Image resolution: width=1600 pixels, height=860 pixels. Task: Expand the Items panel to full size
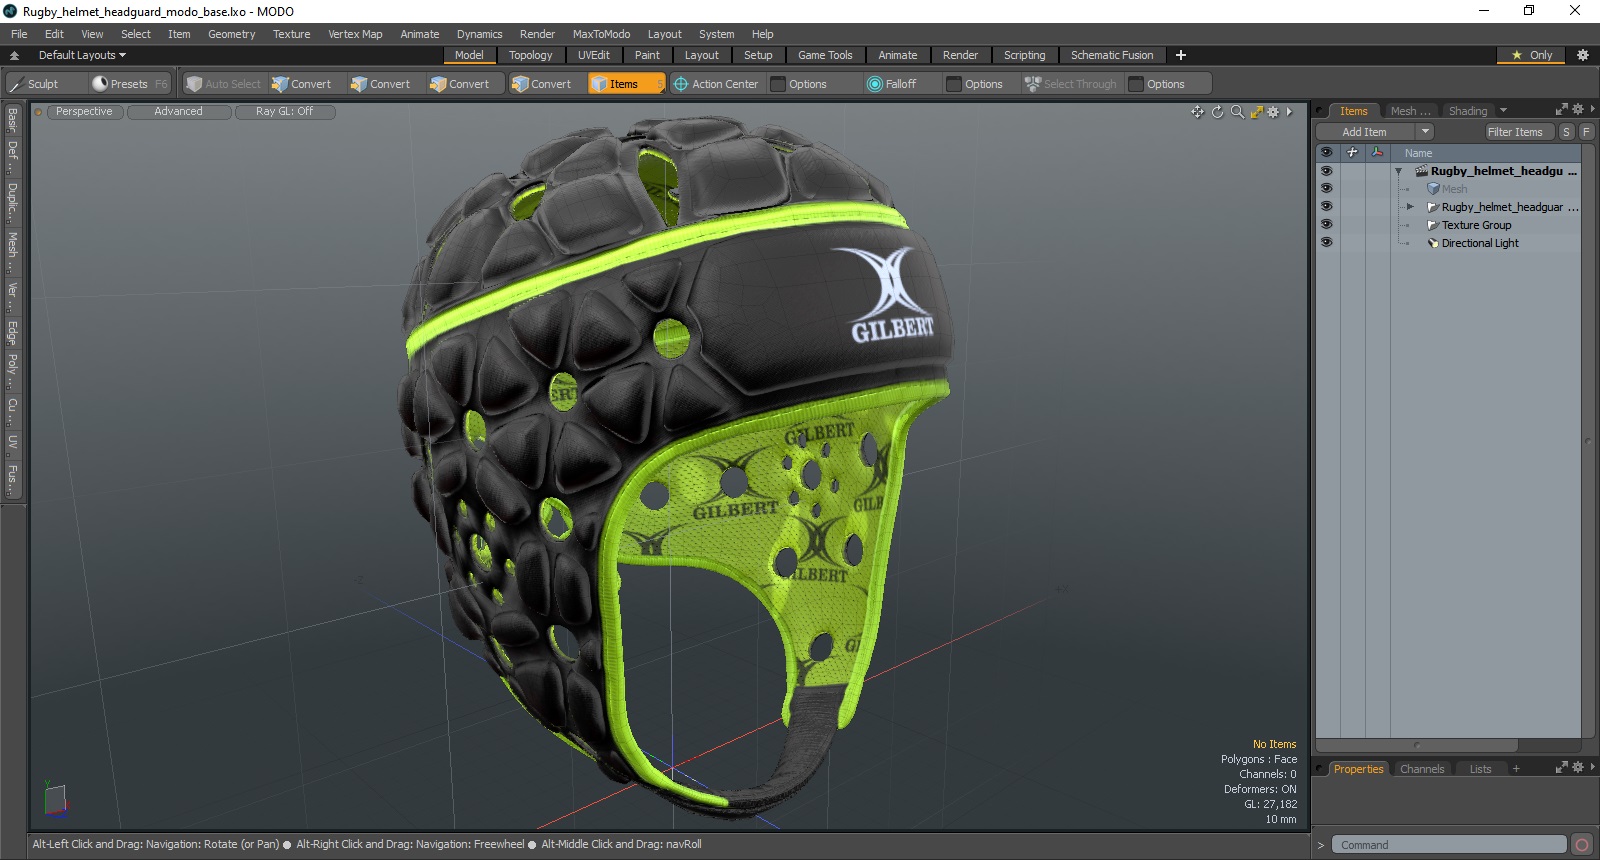(x=1562, y=109)
